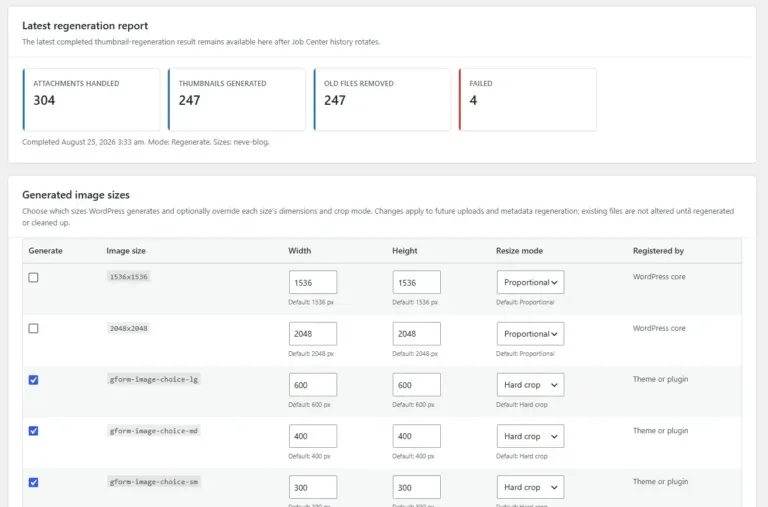
Task: Uncheck generate for gform-image-choice-lg
Action: [33, 380]
